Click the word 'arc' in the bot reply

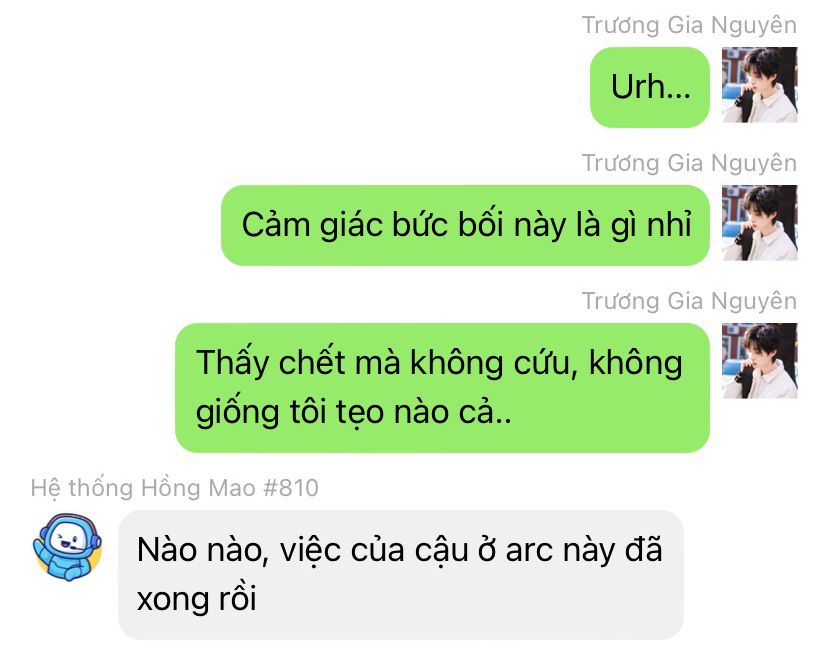click(x=529, y=551)
